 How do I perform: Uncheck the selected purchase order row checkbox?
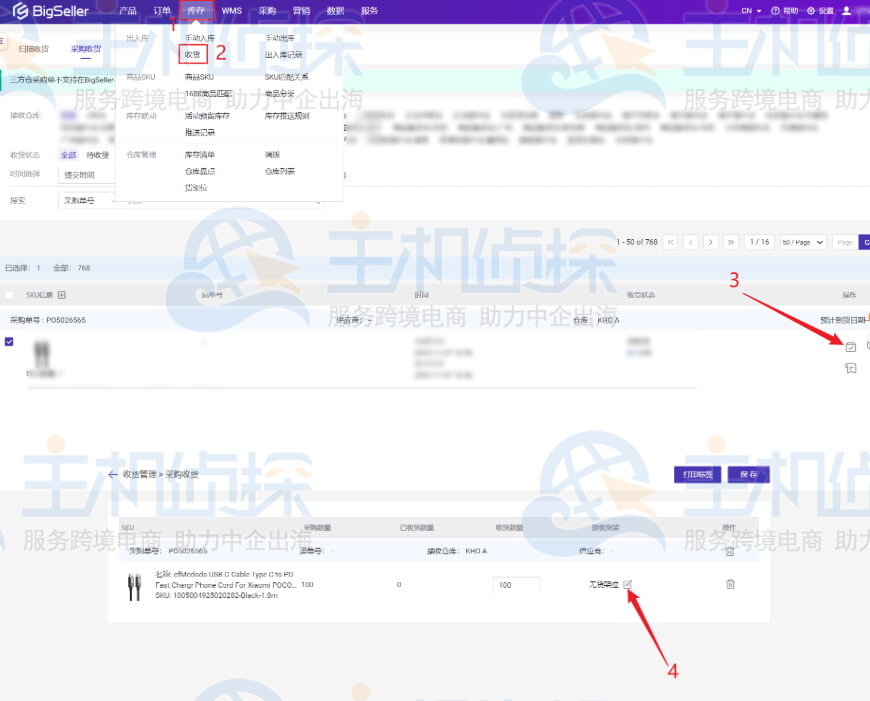9,342
